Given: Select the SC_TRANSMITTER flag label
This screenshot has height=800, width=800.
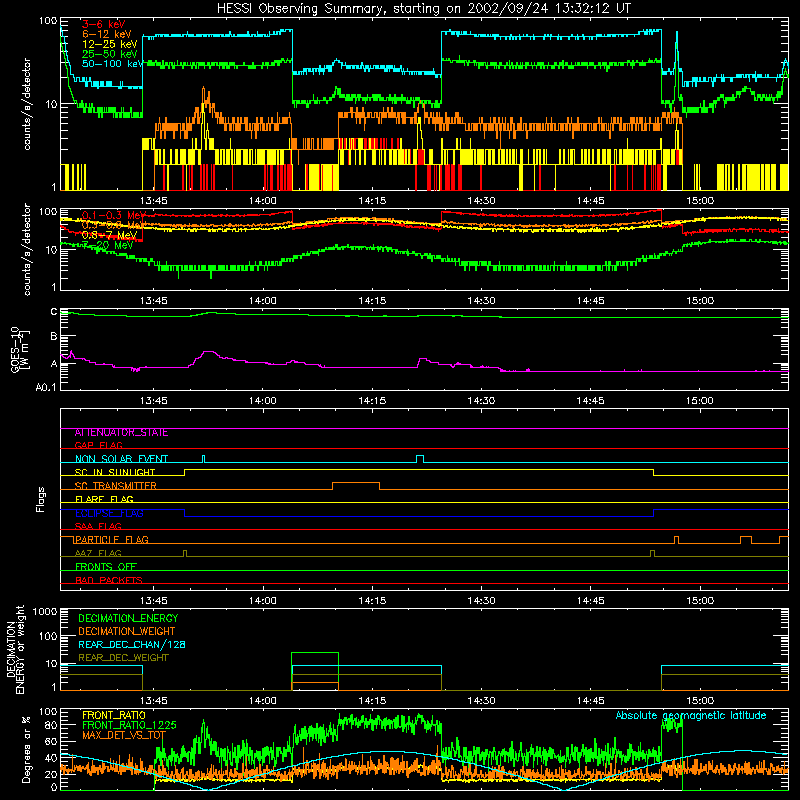Looking at the screenshot, I should pos(115,486).
